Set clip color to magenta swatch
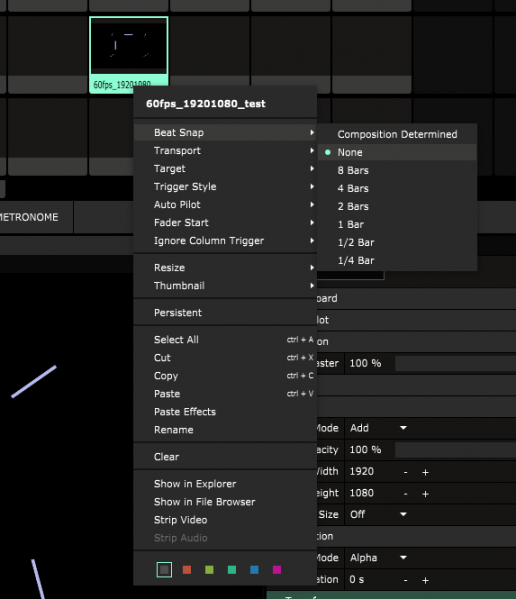The width and height of the screenshot is (516, 599). tap(277, 570)
